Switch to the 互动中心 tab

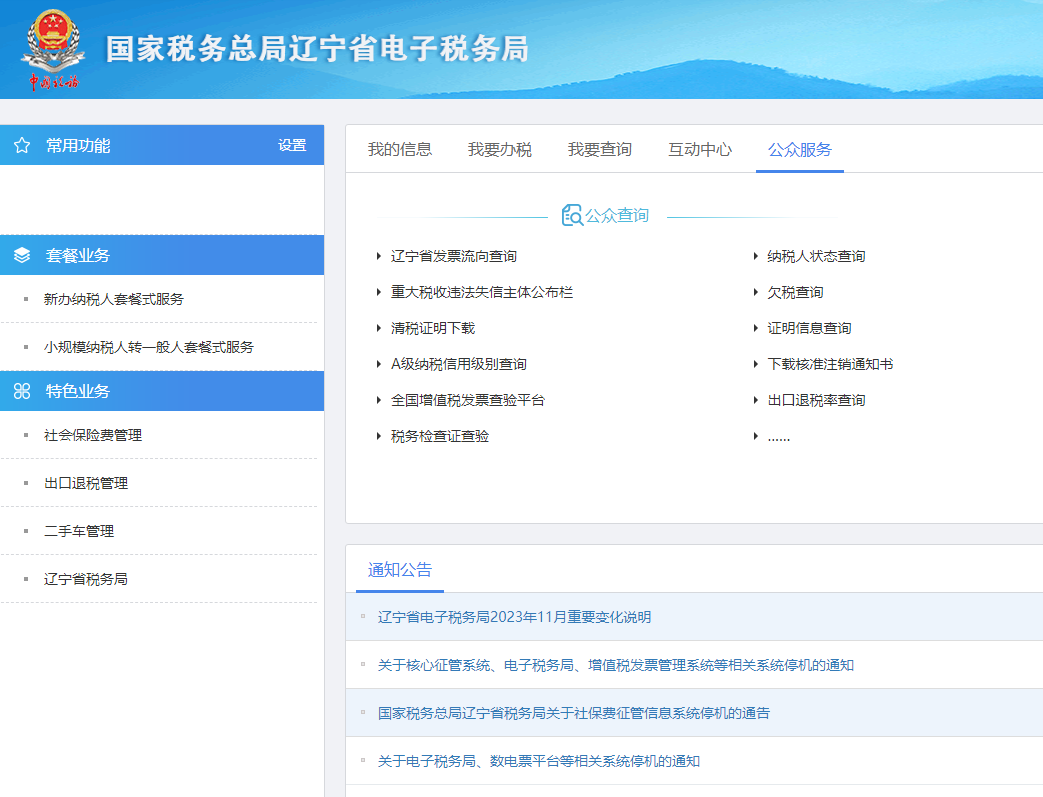(x=700, y=149)
